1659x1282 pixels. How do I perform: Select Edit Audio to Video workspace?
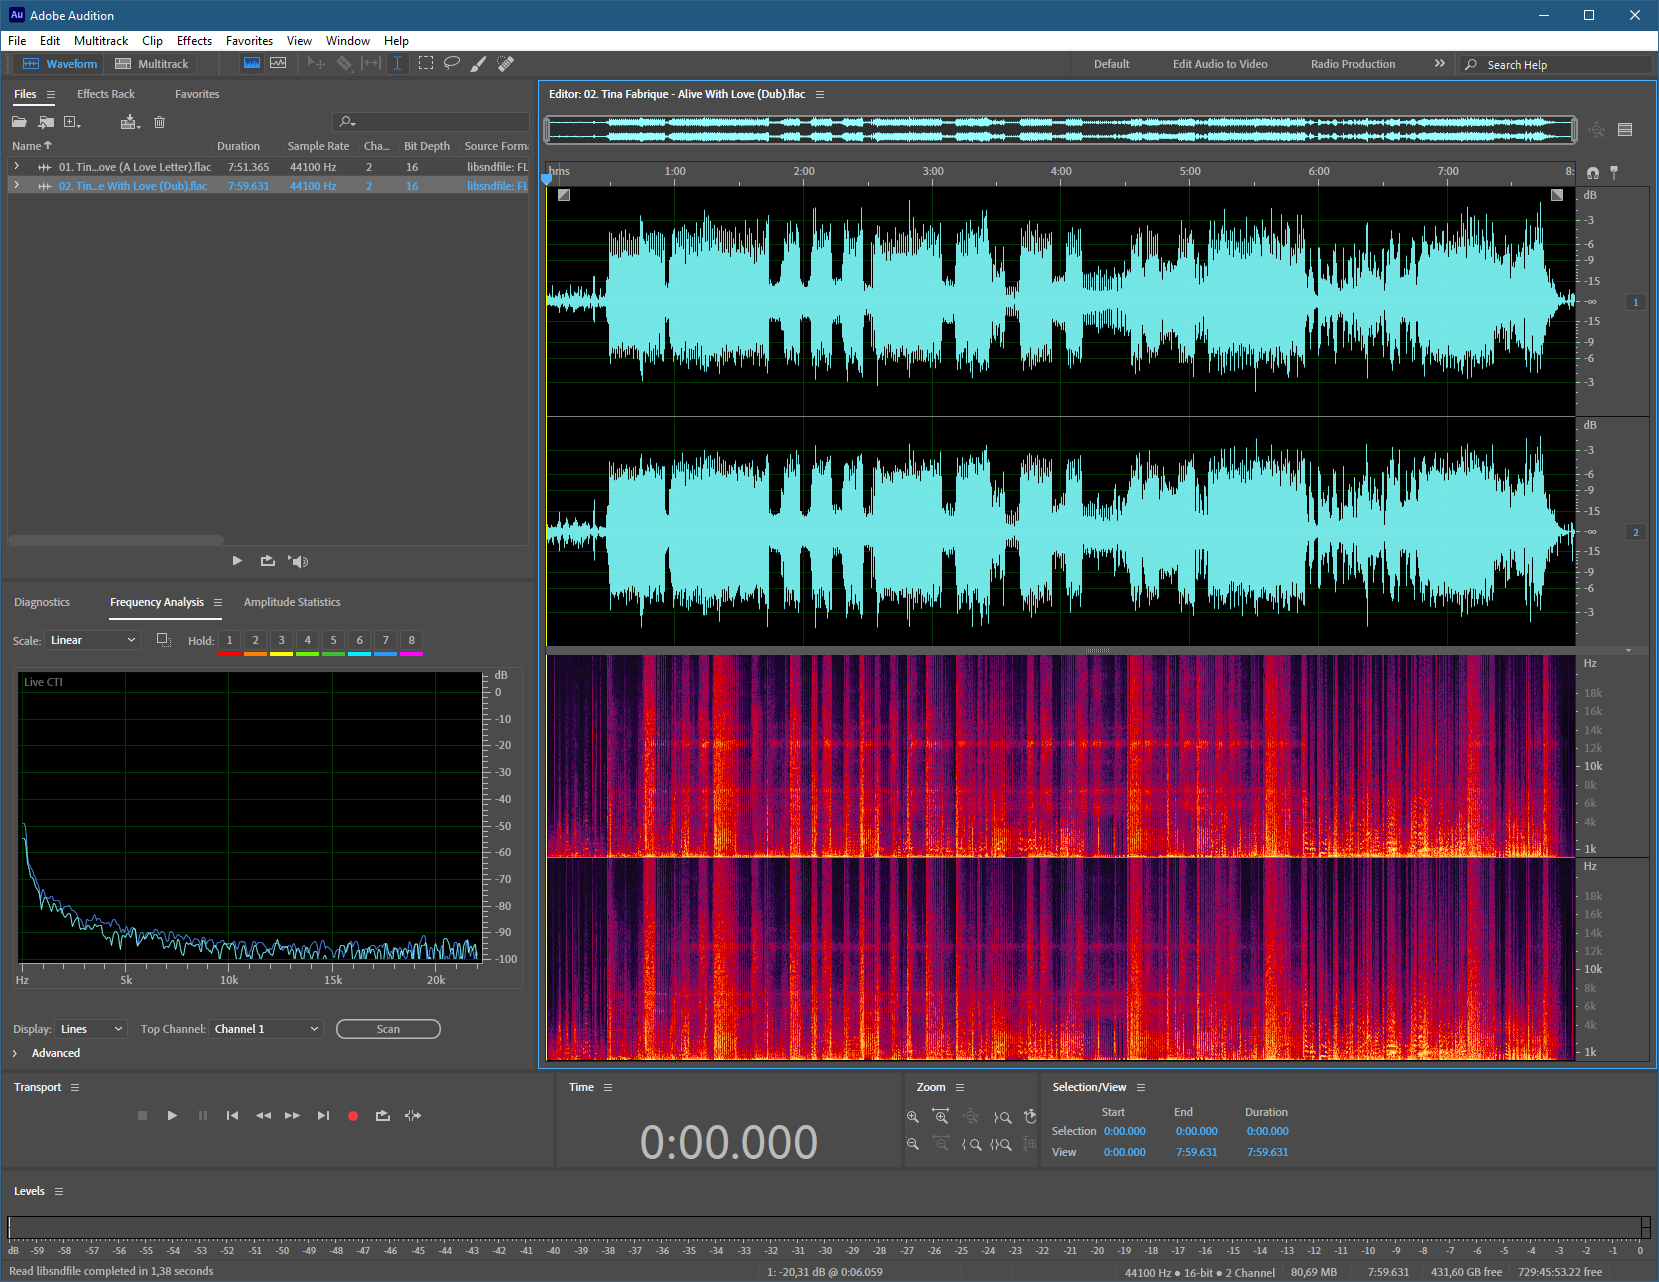point(1220,64)
